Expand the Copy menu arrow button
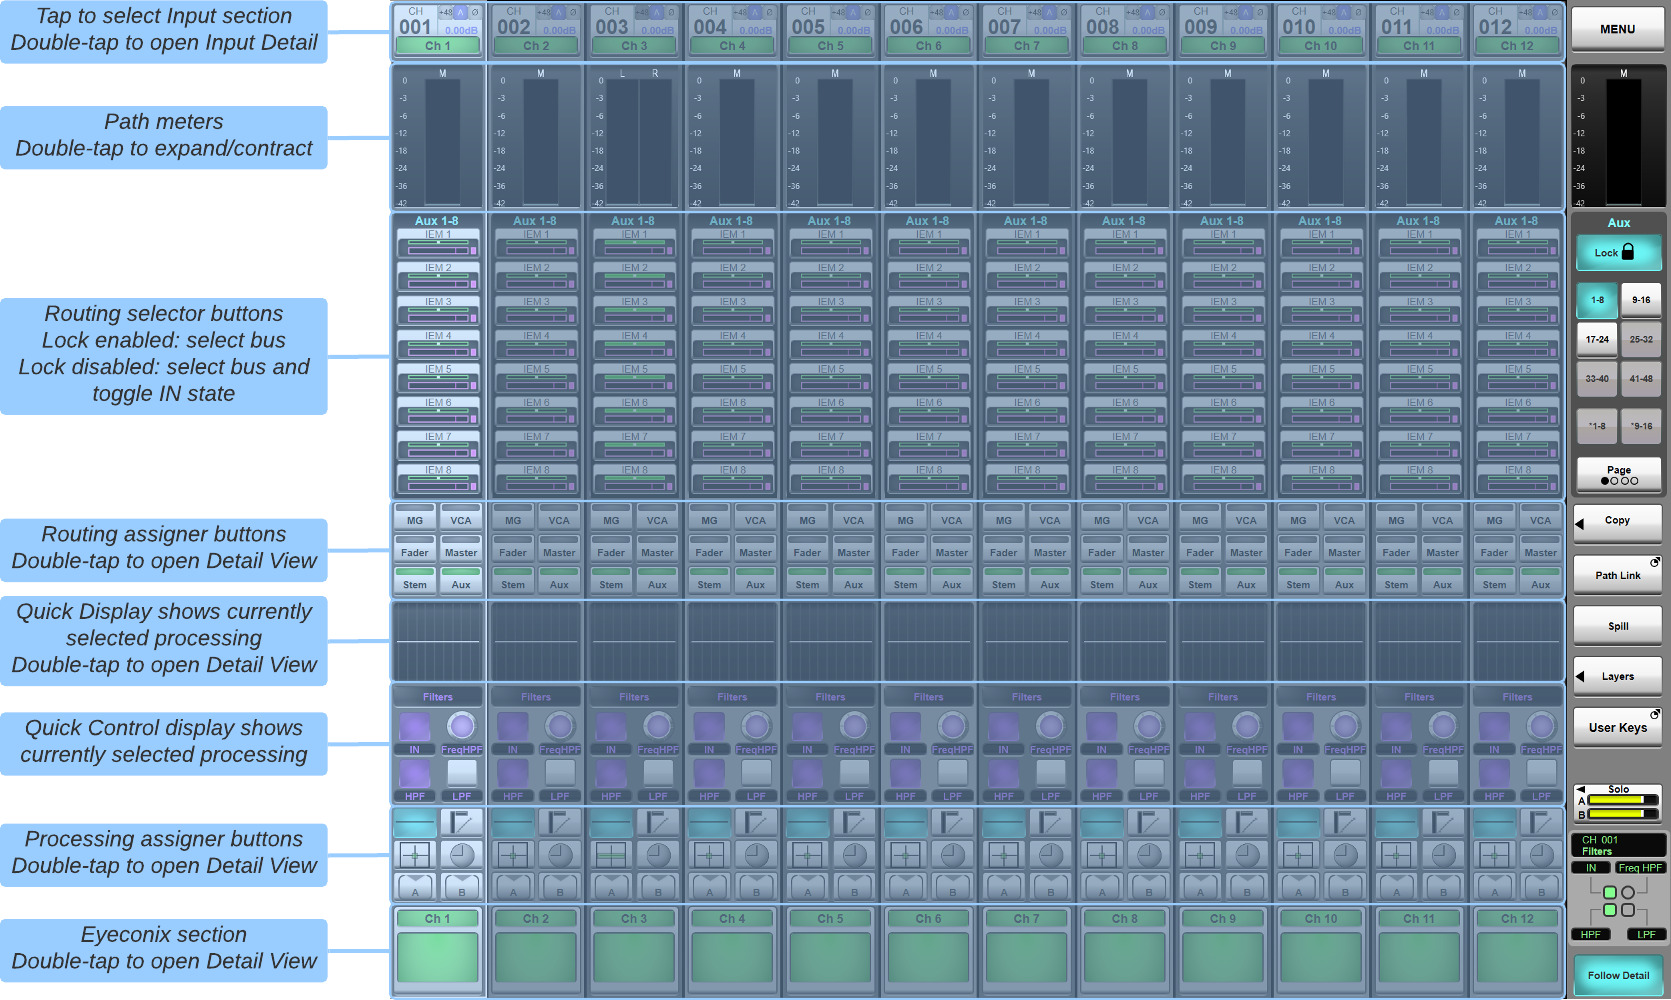 click(1617, 522)
